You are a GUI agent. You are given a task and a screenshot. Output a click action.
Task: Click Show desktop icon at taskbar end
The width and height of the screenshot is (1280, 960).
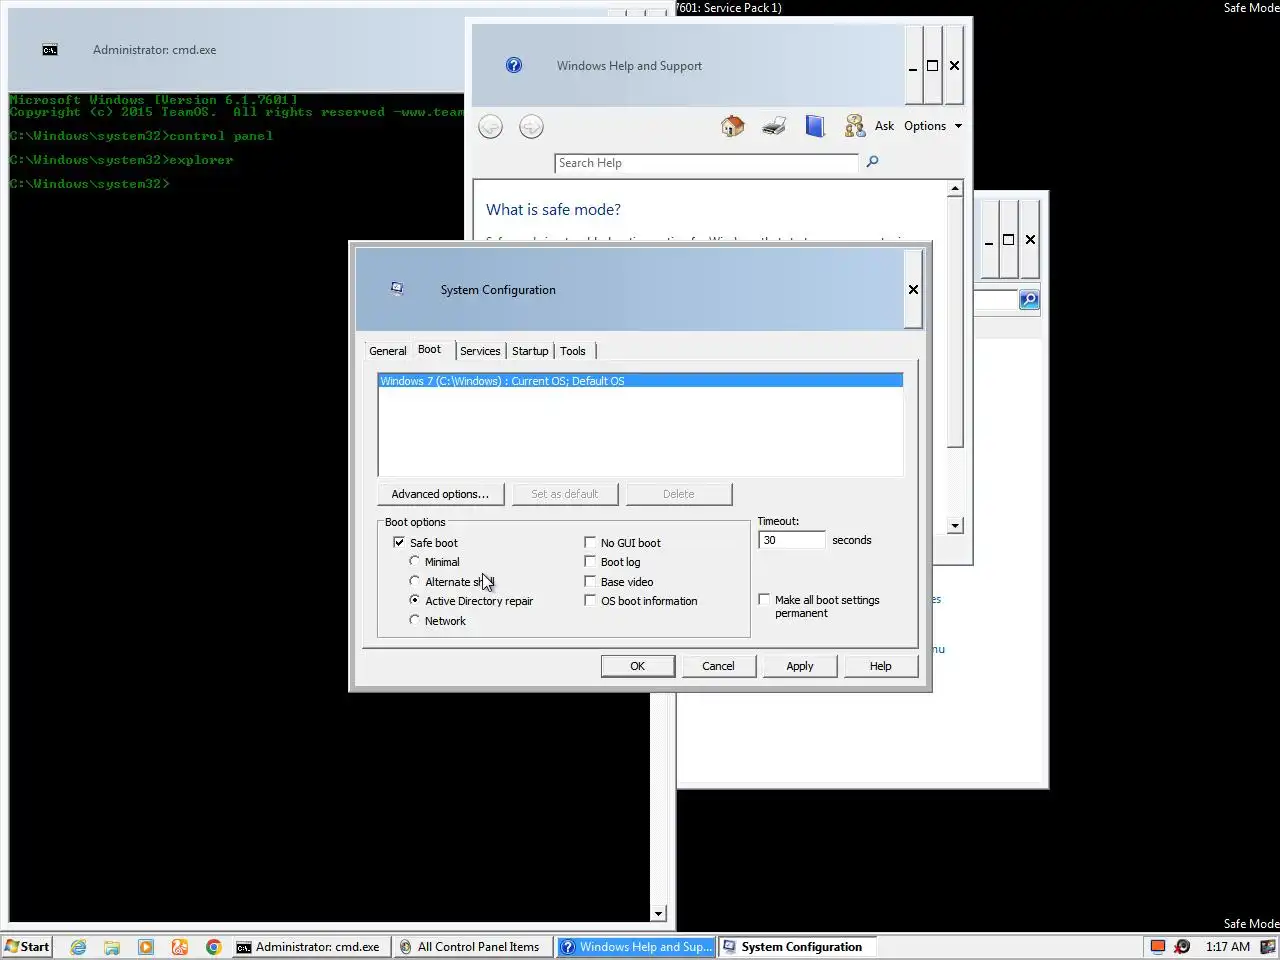[1270, 947]
